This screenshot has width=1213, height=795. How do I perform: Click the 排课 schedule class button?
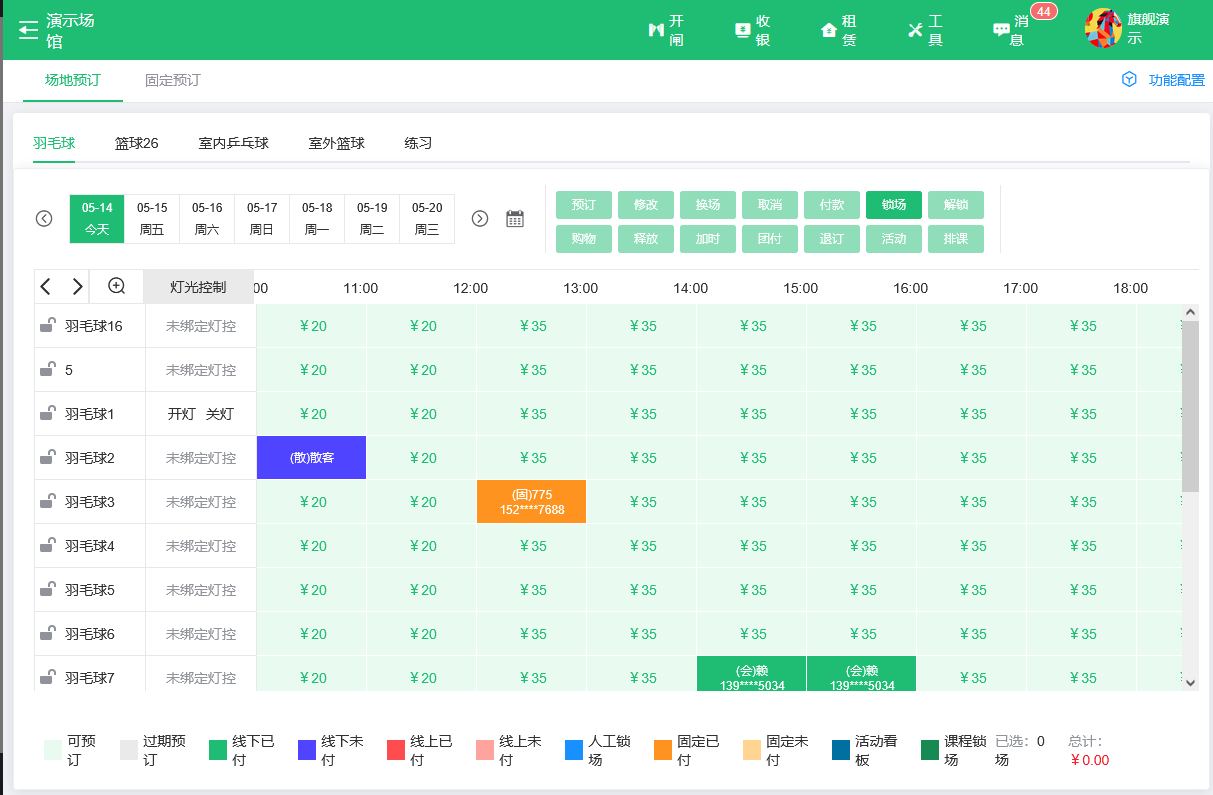coord(956,239)
